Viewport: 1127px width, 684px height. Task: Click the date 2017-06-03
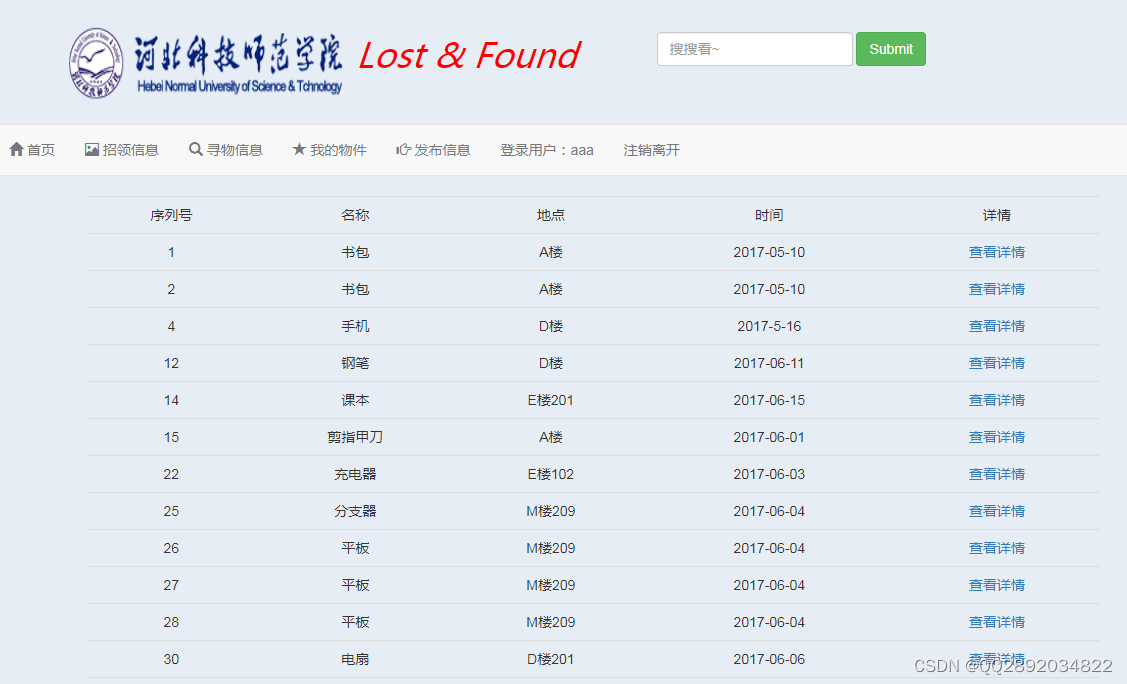pos(769,474)
